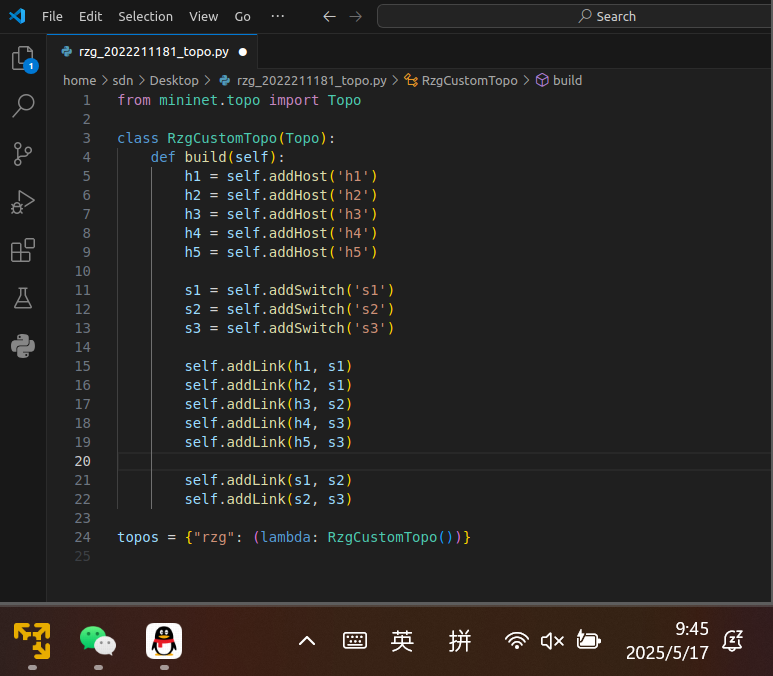This screenshot has height=676, width=773.
Task: Open the Source Control view
Action: [22, 153]
